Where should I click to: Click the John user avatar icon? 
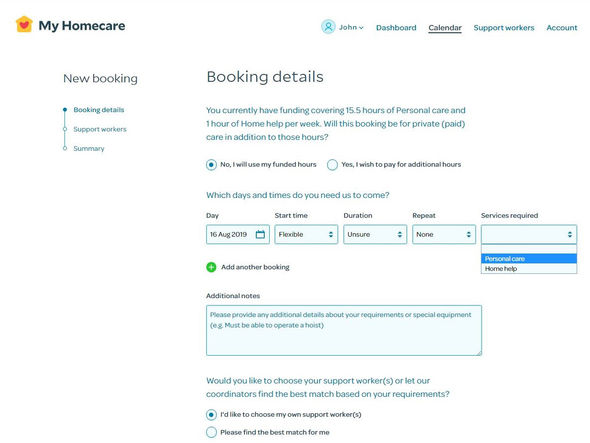pyautogui.click(x=328, y=27)
